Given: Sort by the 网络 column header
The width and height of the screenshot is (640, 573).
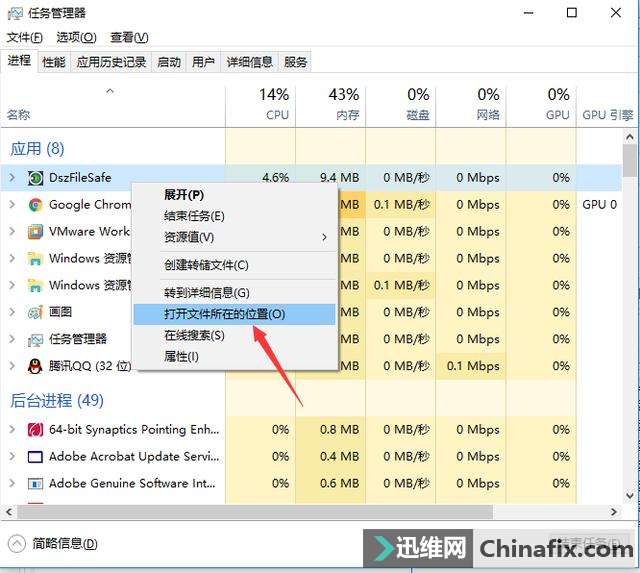Looking at the screenshot, I should point(471,104).
